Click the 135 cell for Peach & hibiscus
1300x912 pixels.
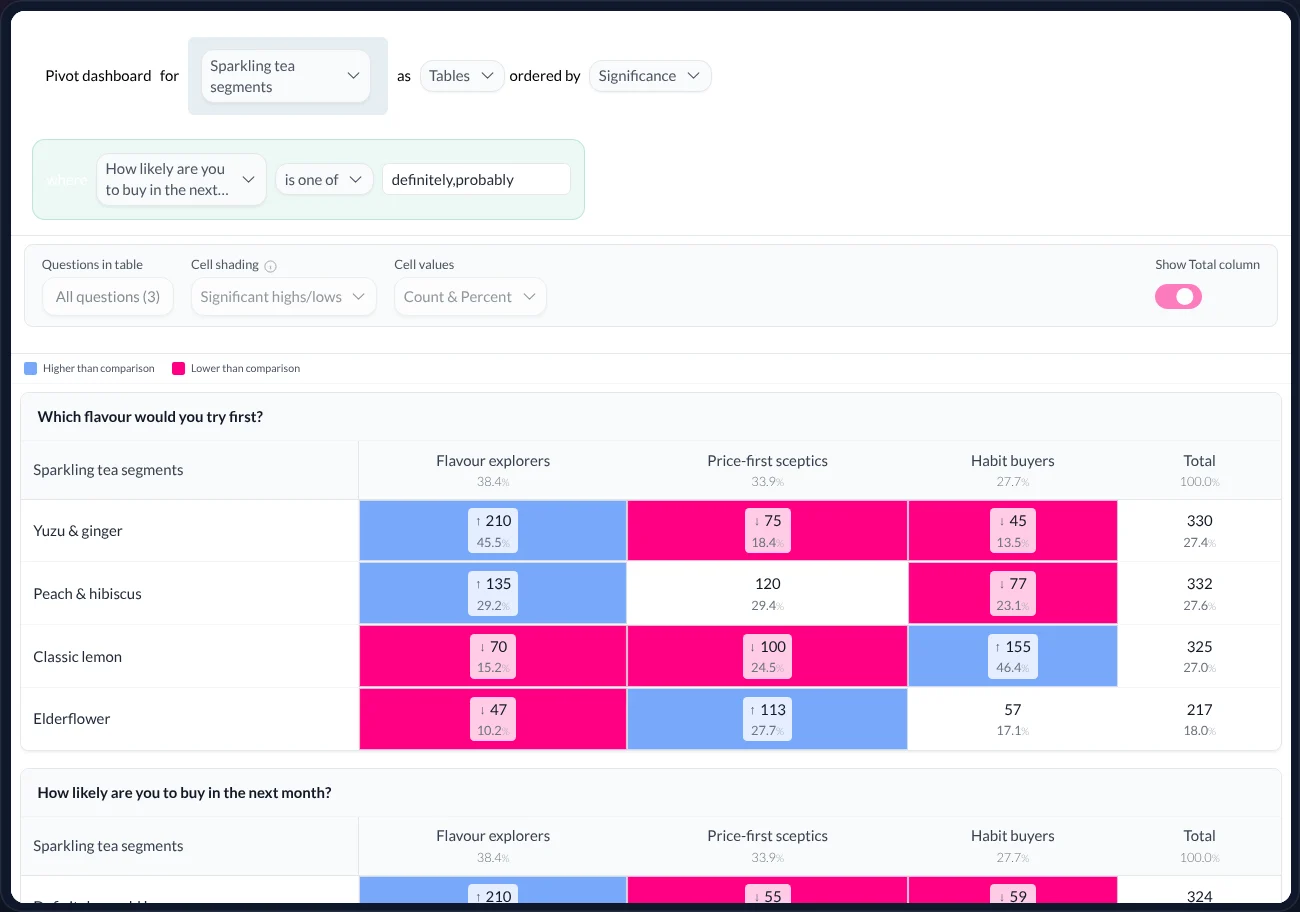(493, 593)
